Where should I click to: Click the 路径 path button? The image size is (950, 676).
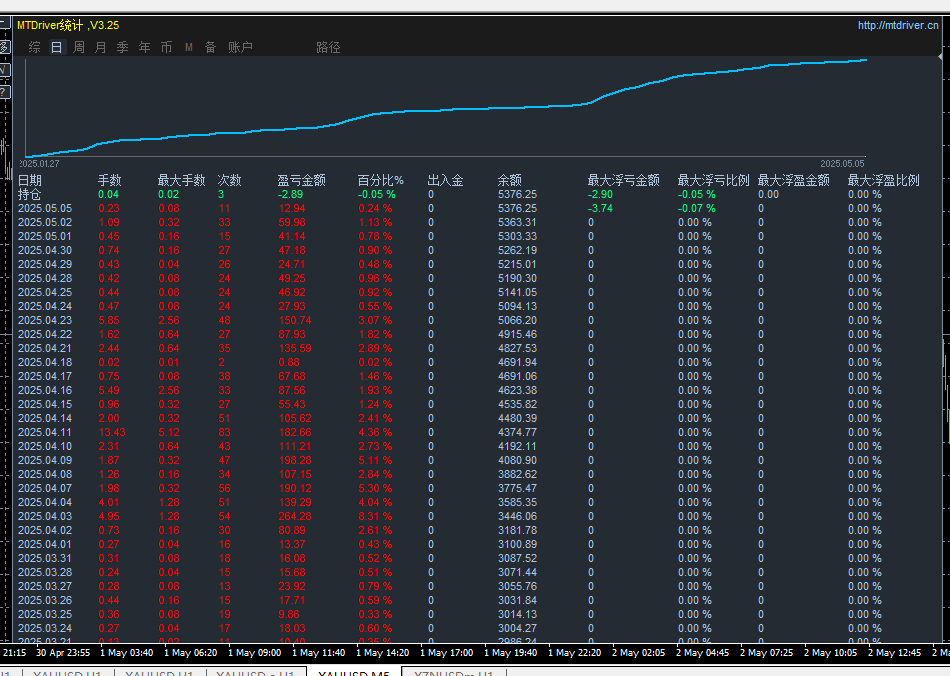pos(328,47)
